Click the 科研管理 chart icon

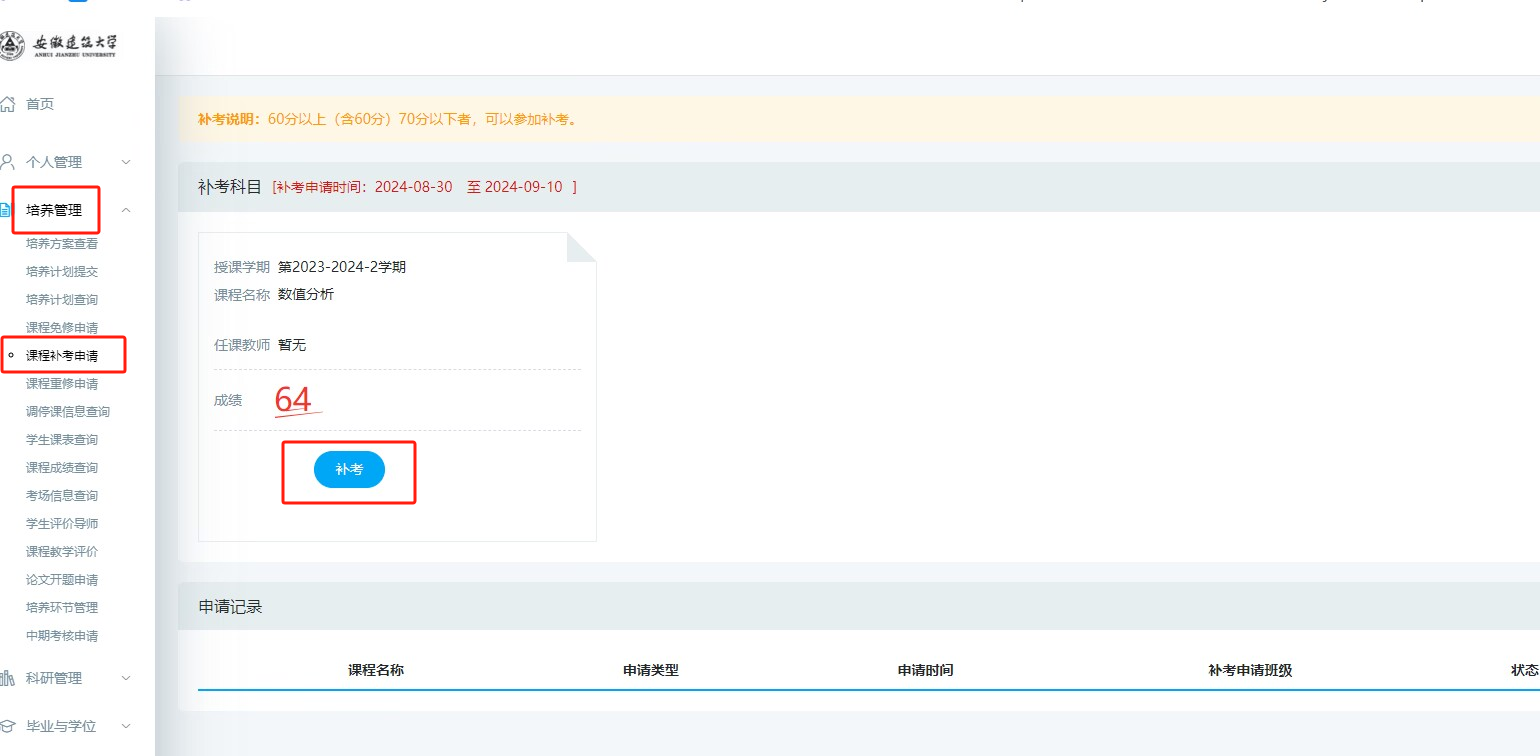8,678
